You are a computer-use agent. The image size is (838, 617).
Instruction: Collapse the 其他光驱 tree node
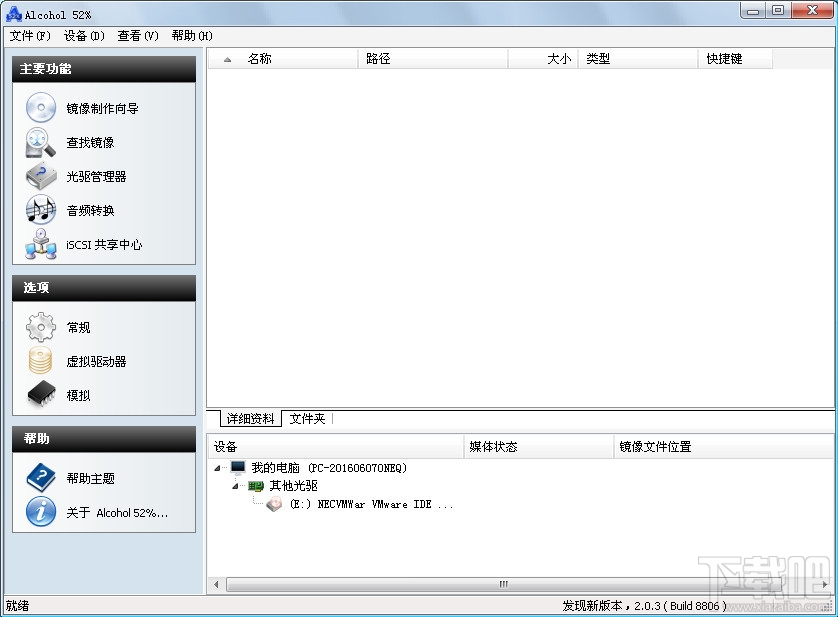coord(235,487)
